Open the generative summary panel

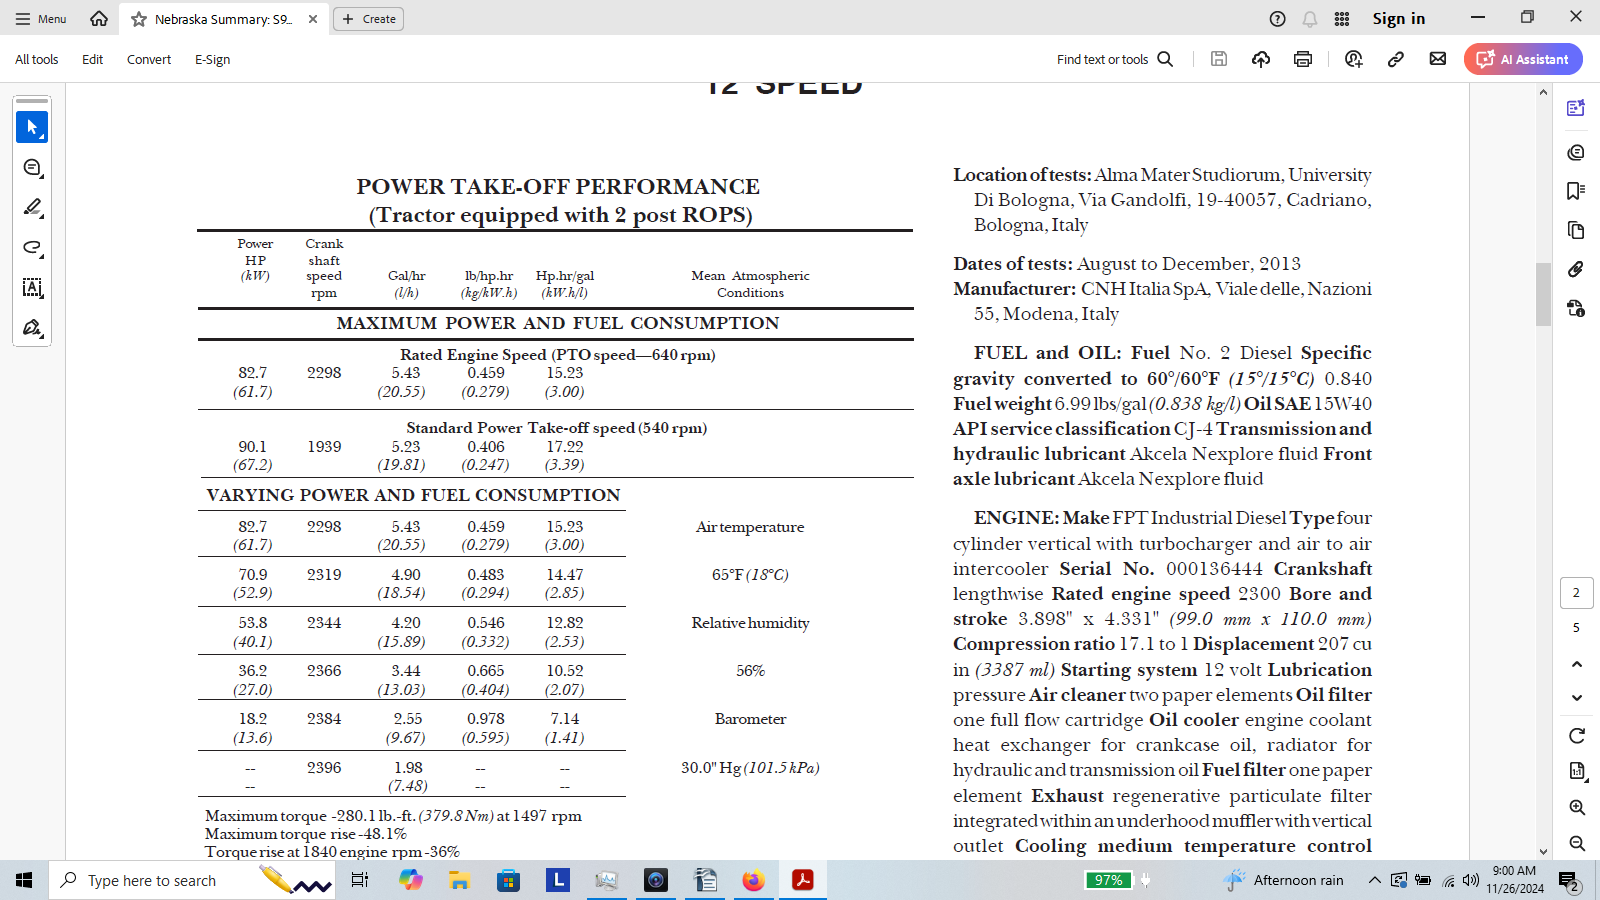(1576, 108)
